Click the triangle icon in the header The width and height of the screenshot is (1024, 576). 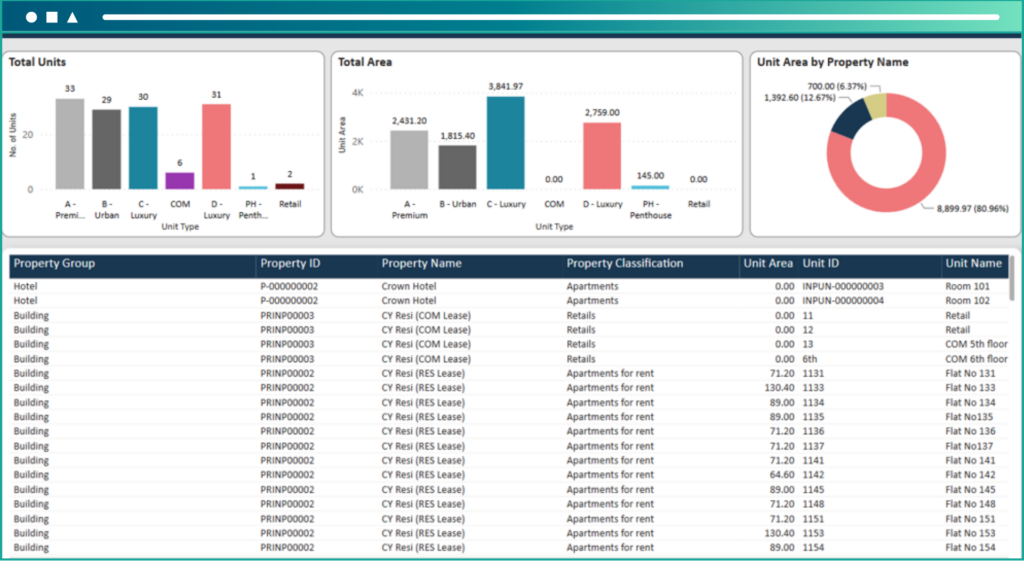[72, 18]
